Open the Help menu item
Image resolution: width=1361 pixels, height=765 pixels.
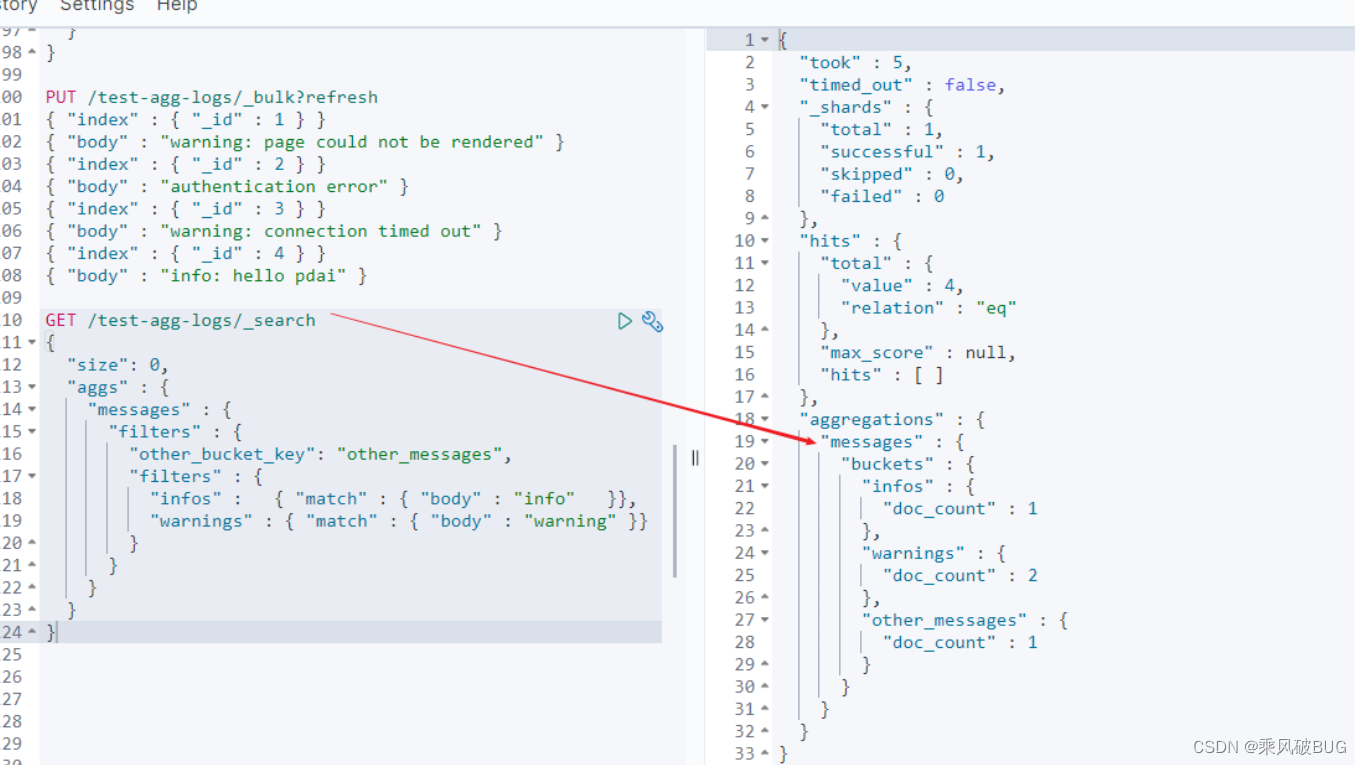[x=177, y=6]
